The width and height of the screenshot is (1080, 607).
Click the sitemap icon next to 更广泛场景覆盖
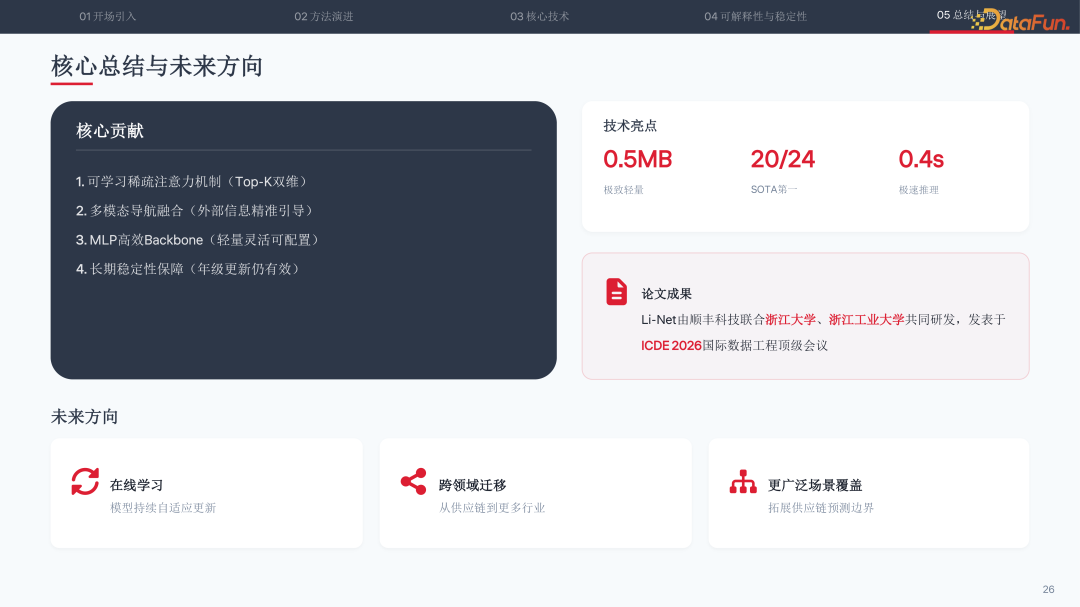[743, 482]
